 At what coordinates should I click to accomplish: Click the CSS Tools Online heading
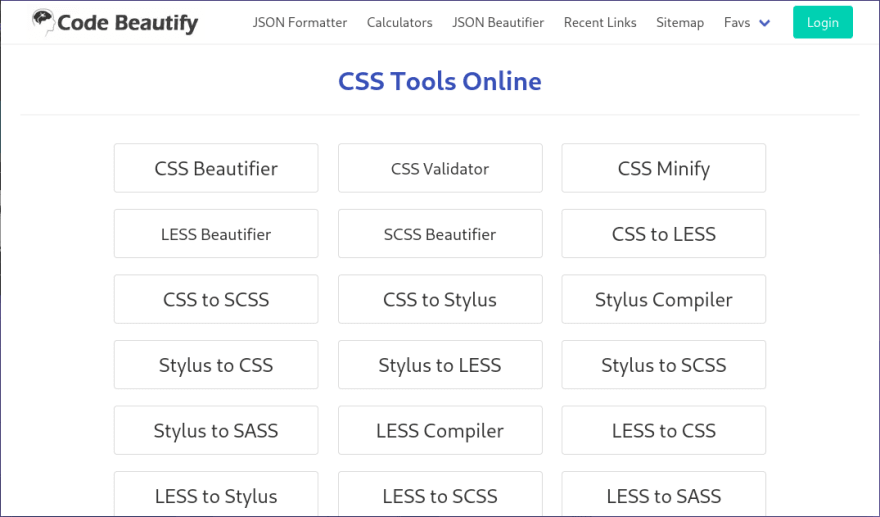pos(440,81)
